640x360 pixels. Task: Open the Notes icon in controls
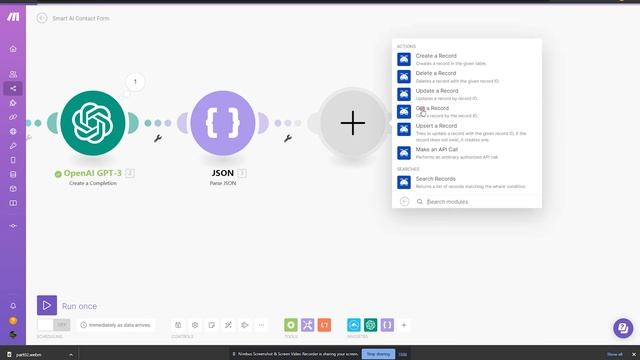[x=211, y=325]
